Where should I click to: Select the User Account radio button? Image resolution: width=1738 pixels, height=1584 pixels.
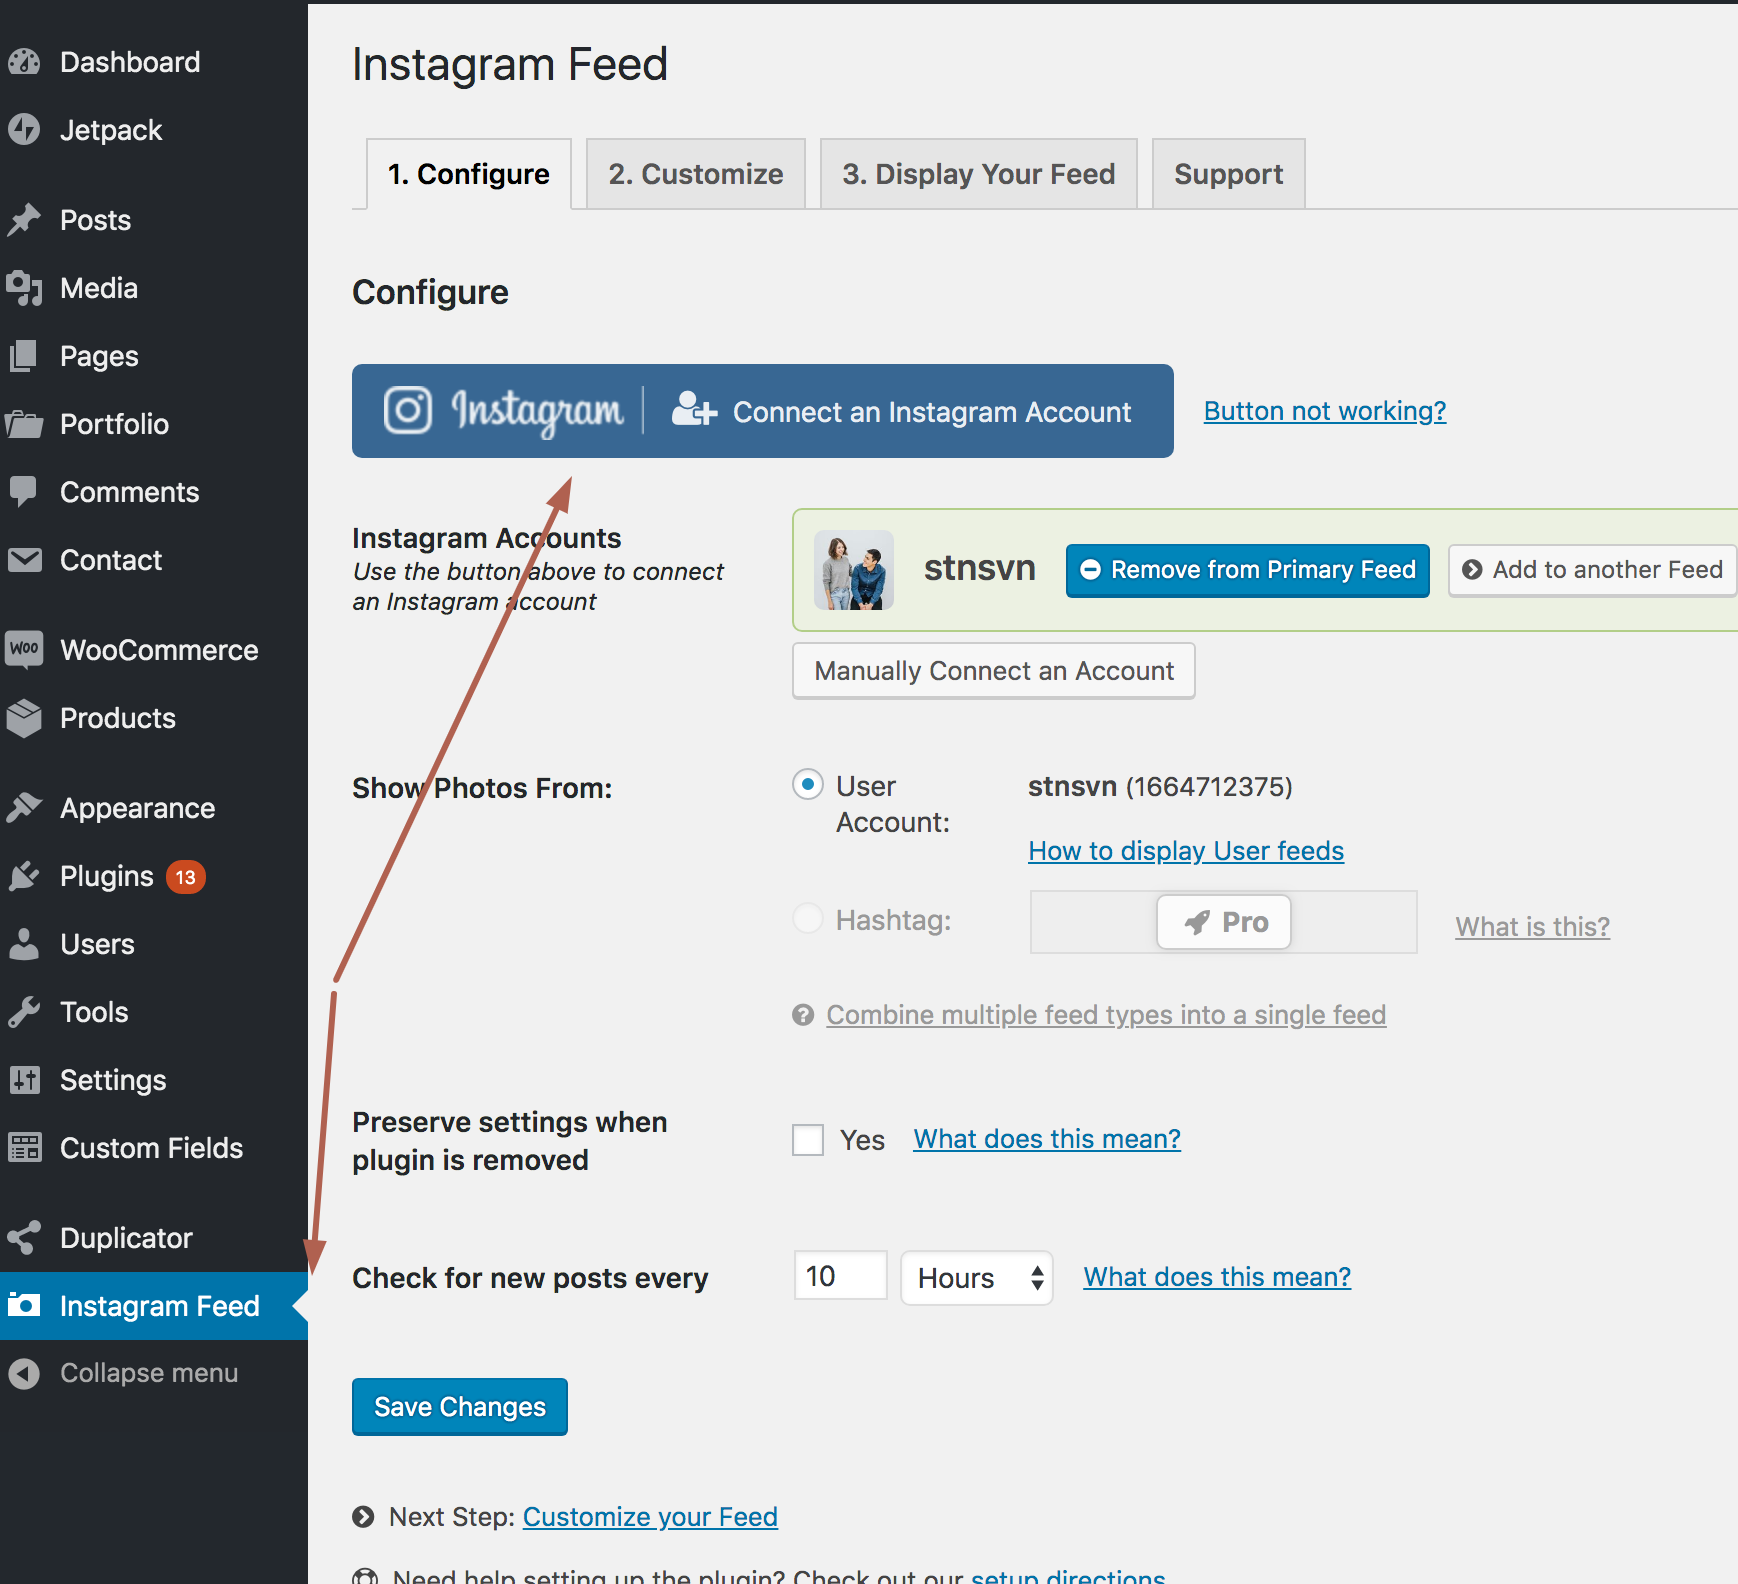click(x=808, y=785)
